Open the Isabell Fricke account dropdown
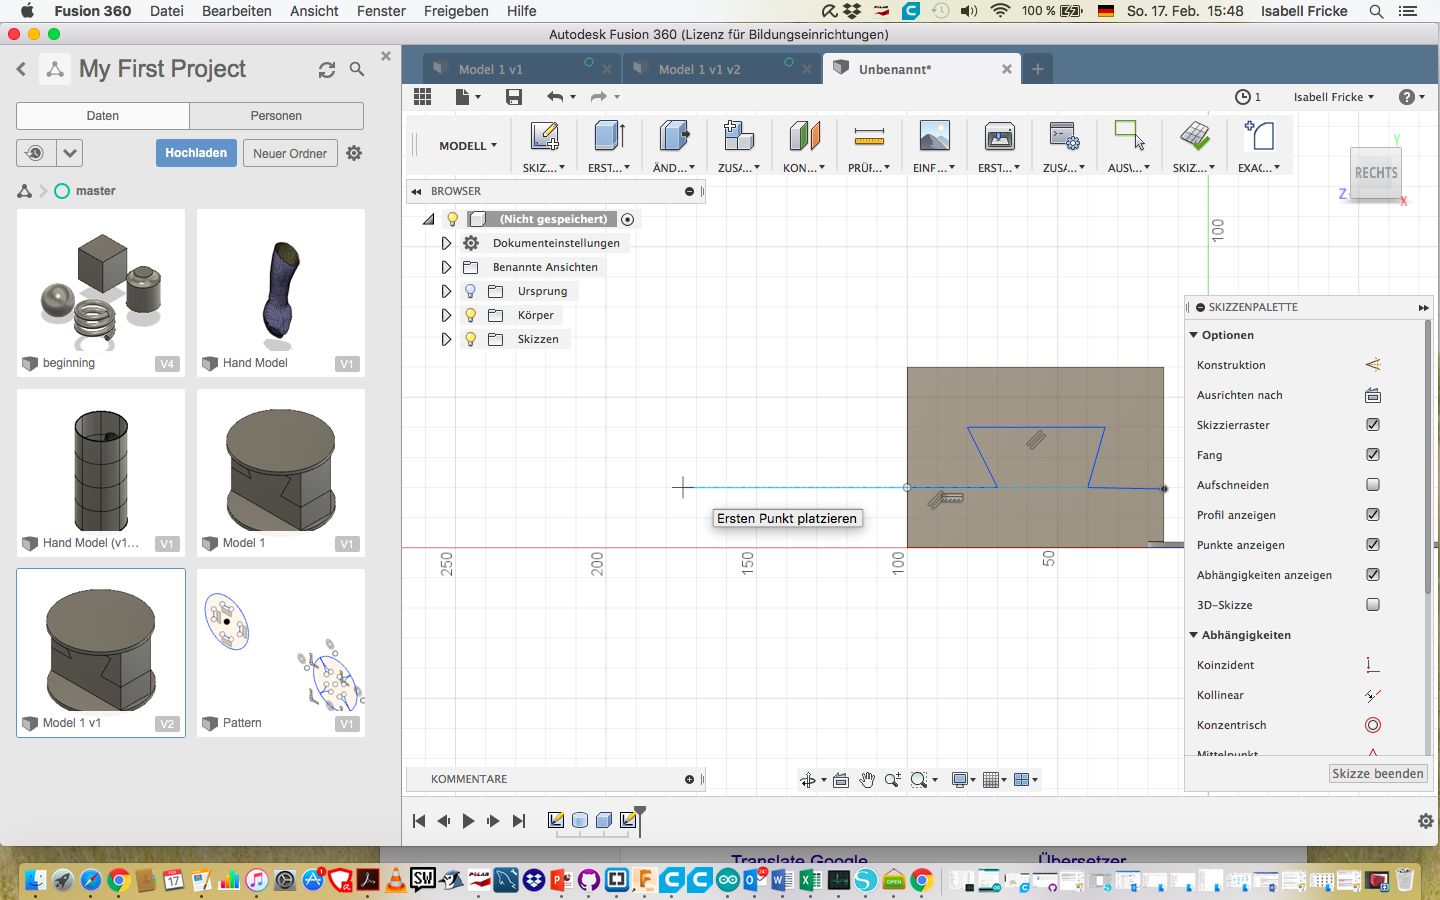 click(x=1334, y=97)
